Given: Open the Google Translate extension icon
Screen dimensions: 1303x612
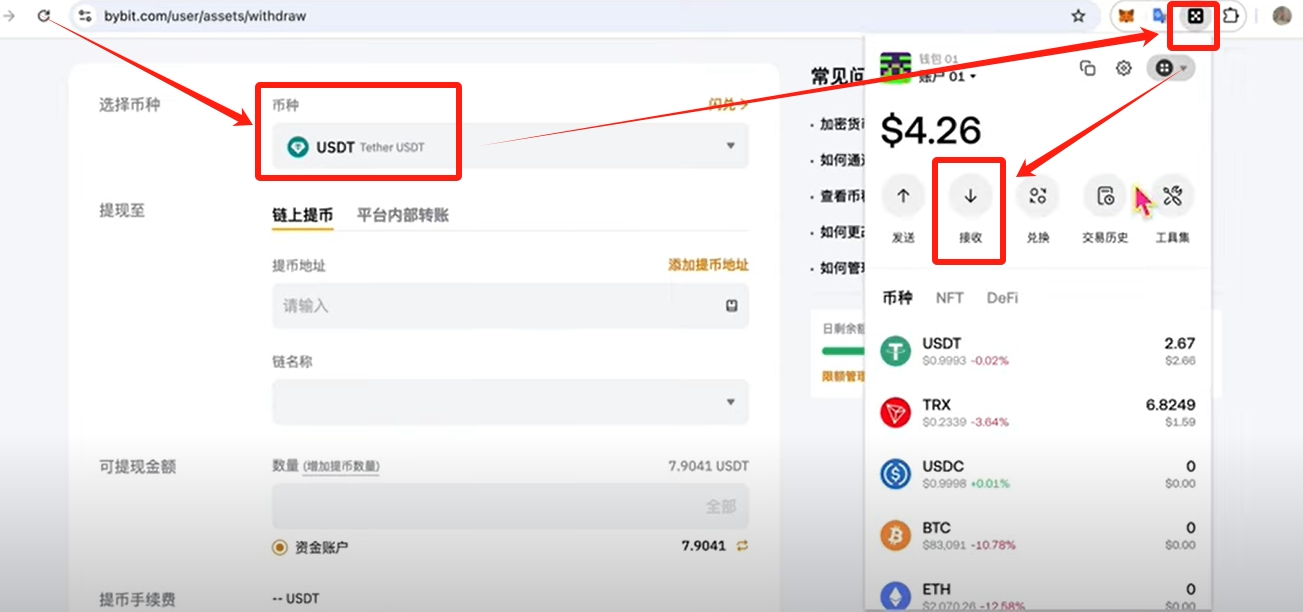Looking at the screenshot, I should [1160, 16].
